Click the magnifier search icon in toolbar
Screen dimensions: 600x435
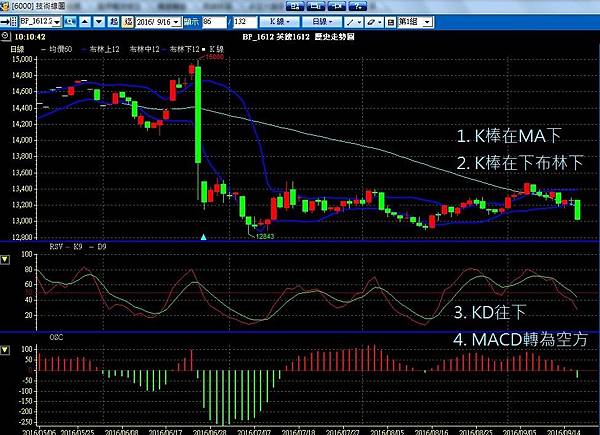pyautogui.click(x=70, y=22)
